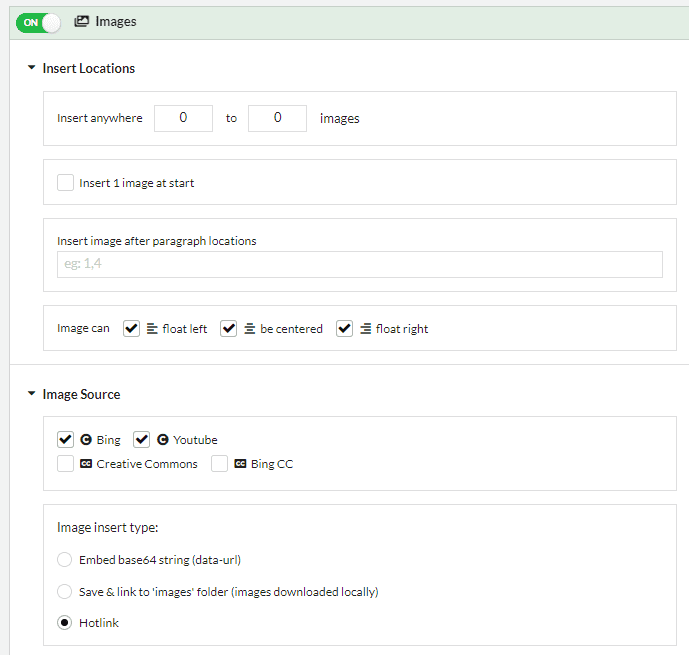Click the Images panel icon in header
689x655 pixels.
coord(81,21)
